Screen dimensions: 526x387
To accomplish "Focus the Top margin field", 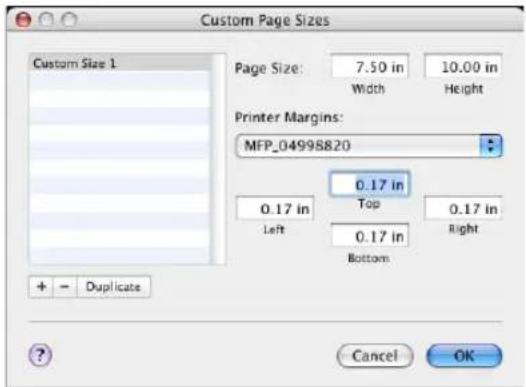I will tap(369, 184).
